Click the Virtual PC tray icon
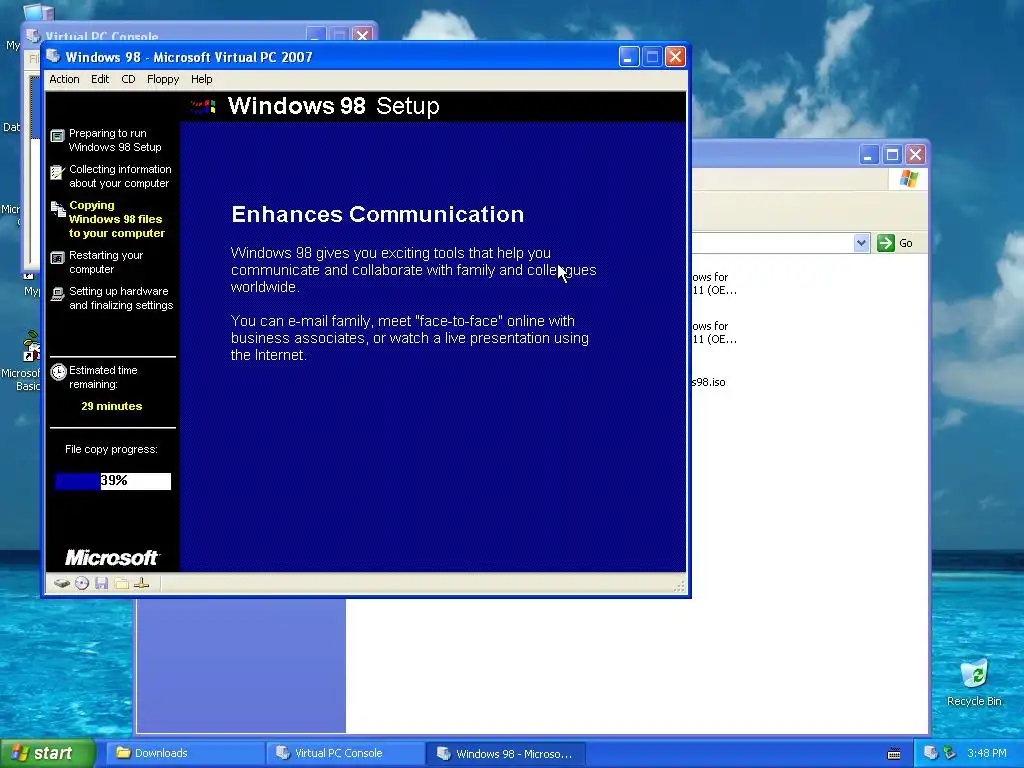This screenshot has height=768, width=1024. (930, 753)
